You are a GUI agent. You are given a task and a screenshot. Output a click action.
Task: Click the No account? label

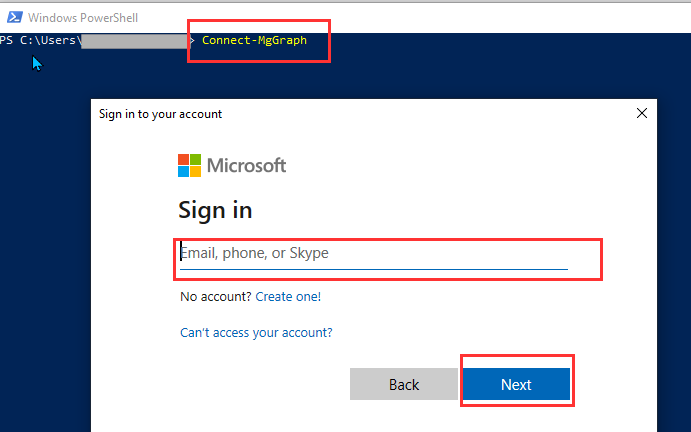pyautogui.click(x=215, y=296)
